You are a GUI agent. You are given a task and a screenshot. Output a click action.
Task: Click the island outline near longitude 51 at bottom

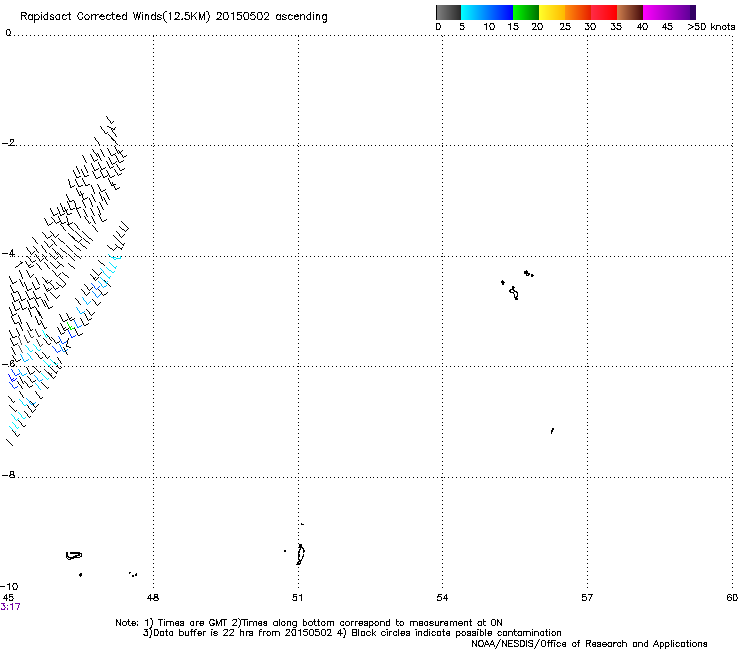[x=300, y=554]
